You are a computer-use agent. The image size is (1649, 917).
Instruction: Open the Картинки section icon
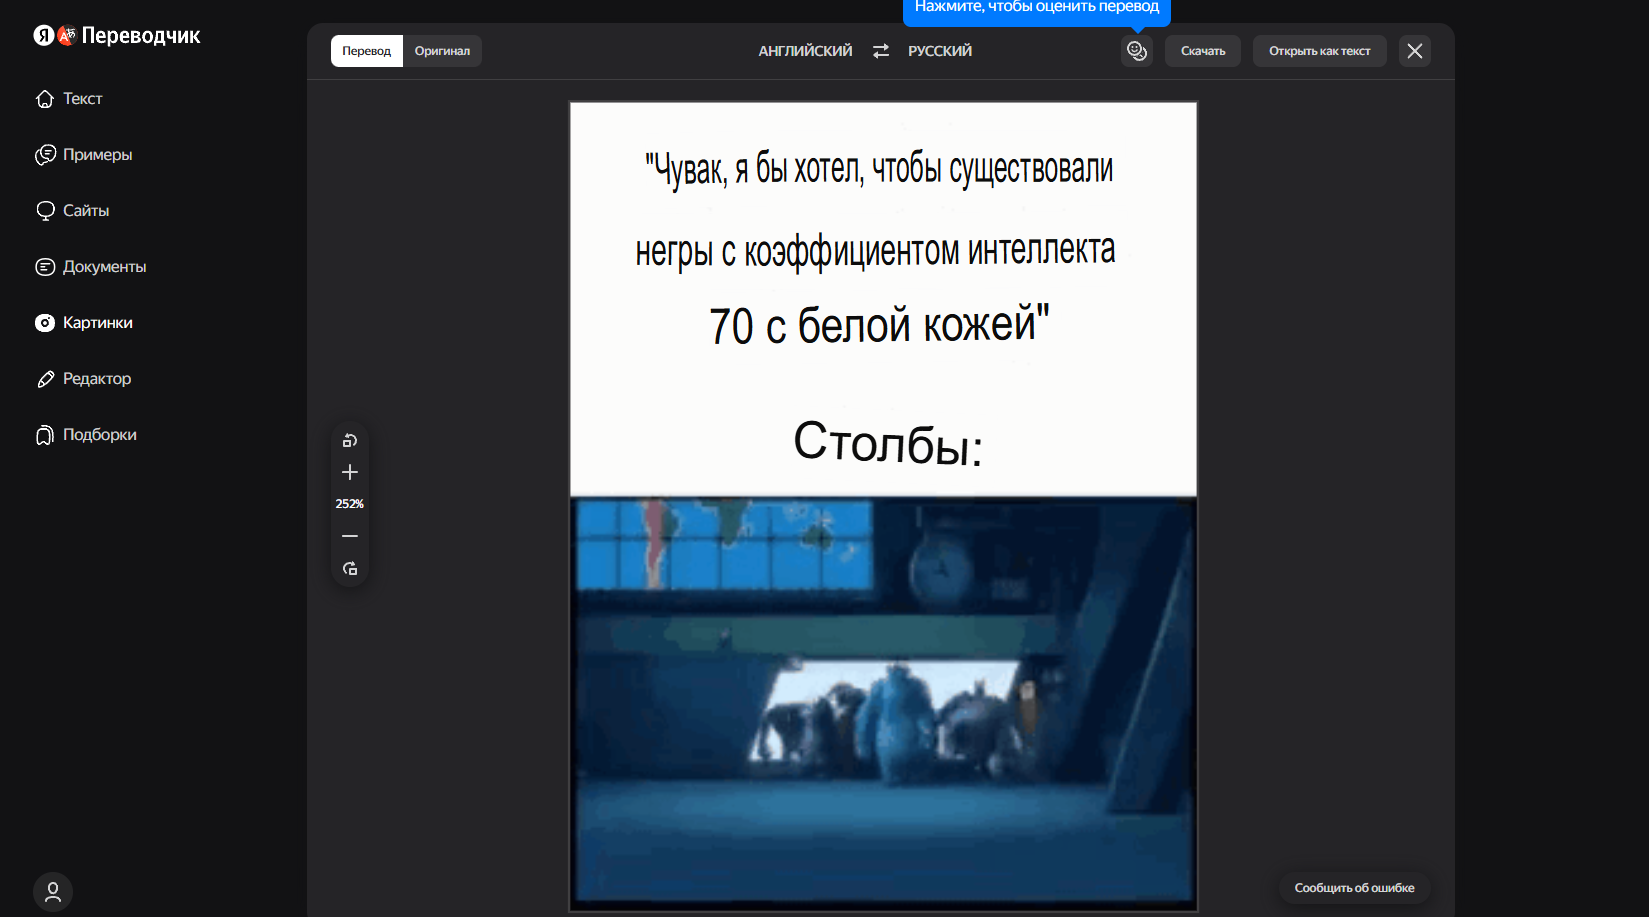(x=45, y=323)
